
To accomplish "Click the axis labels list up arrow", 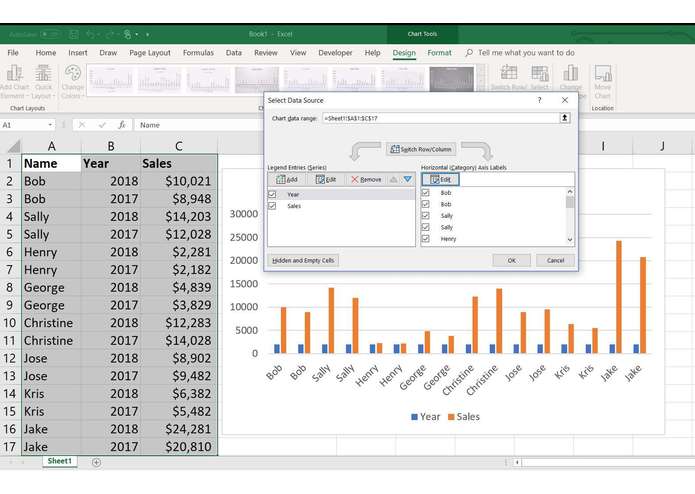I will pyautogui.click(x=570, y=191).
